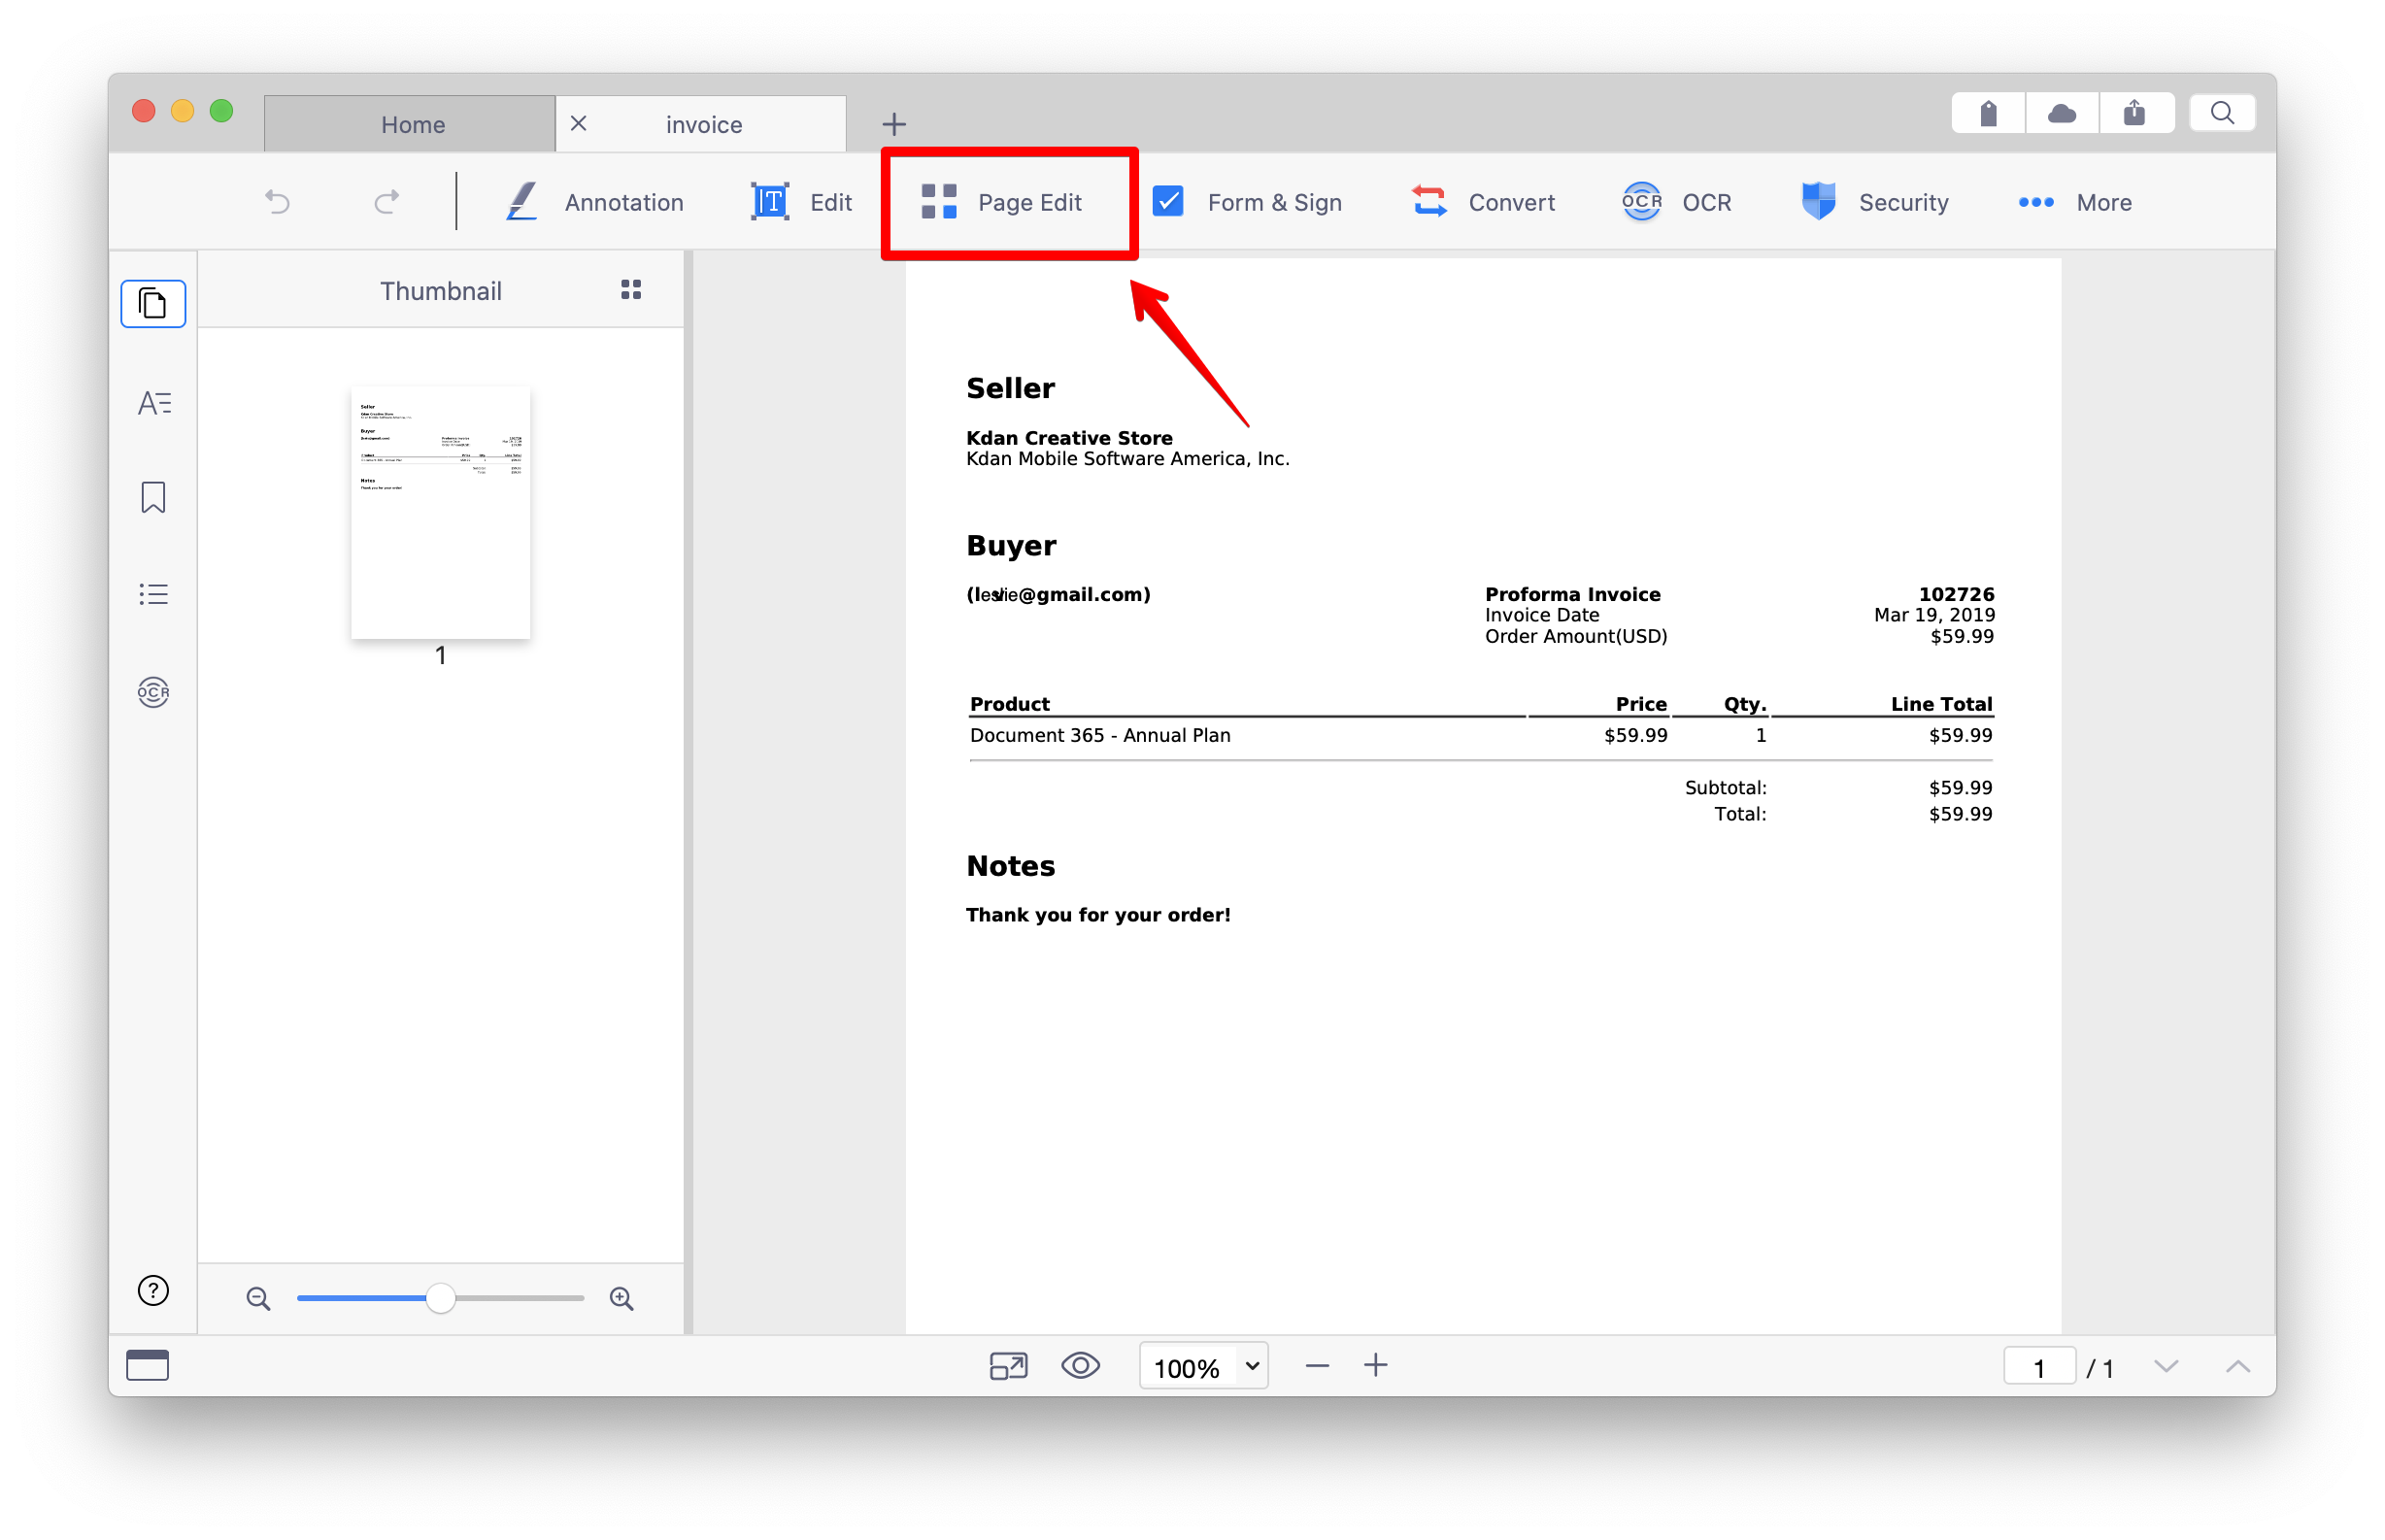The width and height of the screenshot is (2385, 1540).
Task: Show the Bookmarks panel icon
Action: click(x=153, y=497)
